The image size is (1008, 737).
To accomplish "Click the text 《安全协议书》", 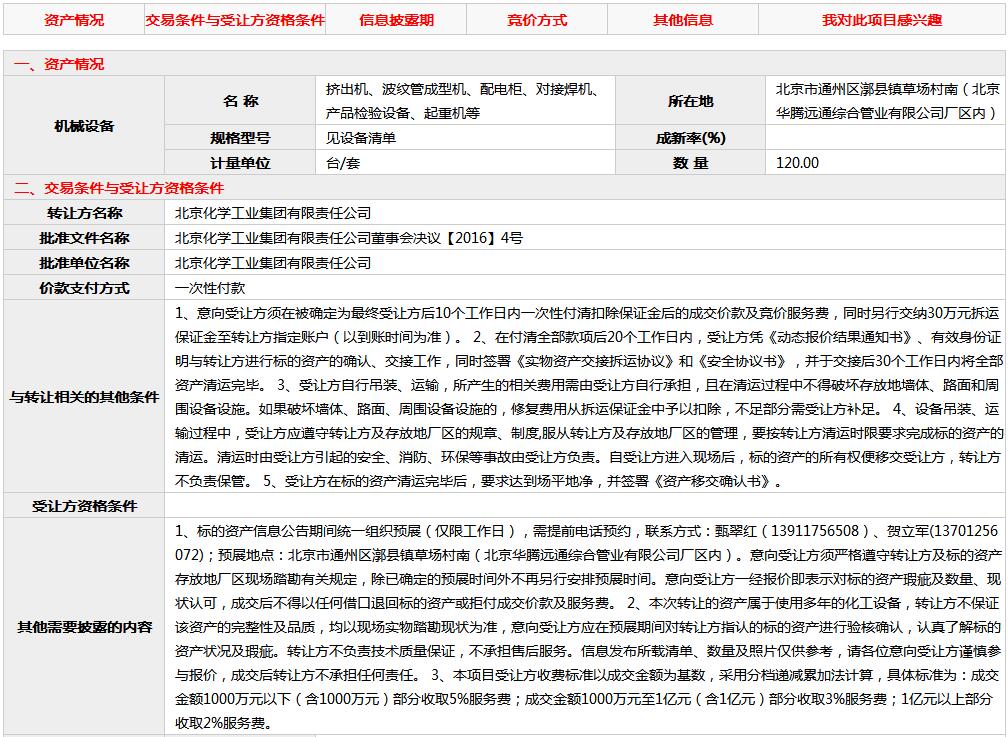I will coord(743,361).
